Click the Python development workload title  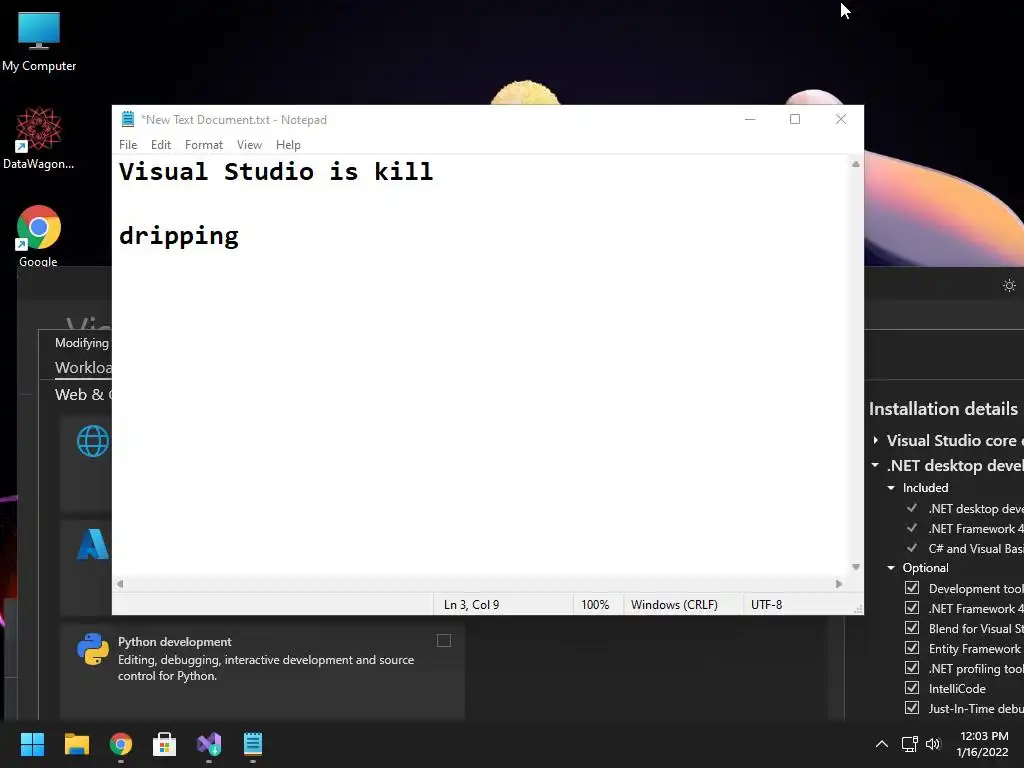click(x=174, y=642)
